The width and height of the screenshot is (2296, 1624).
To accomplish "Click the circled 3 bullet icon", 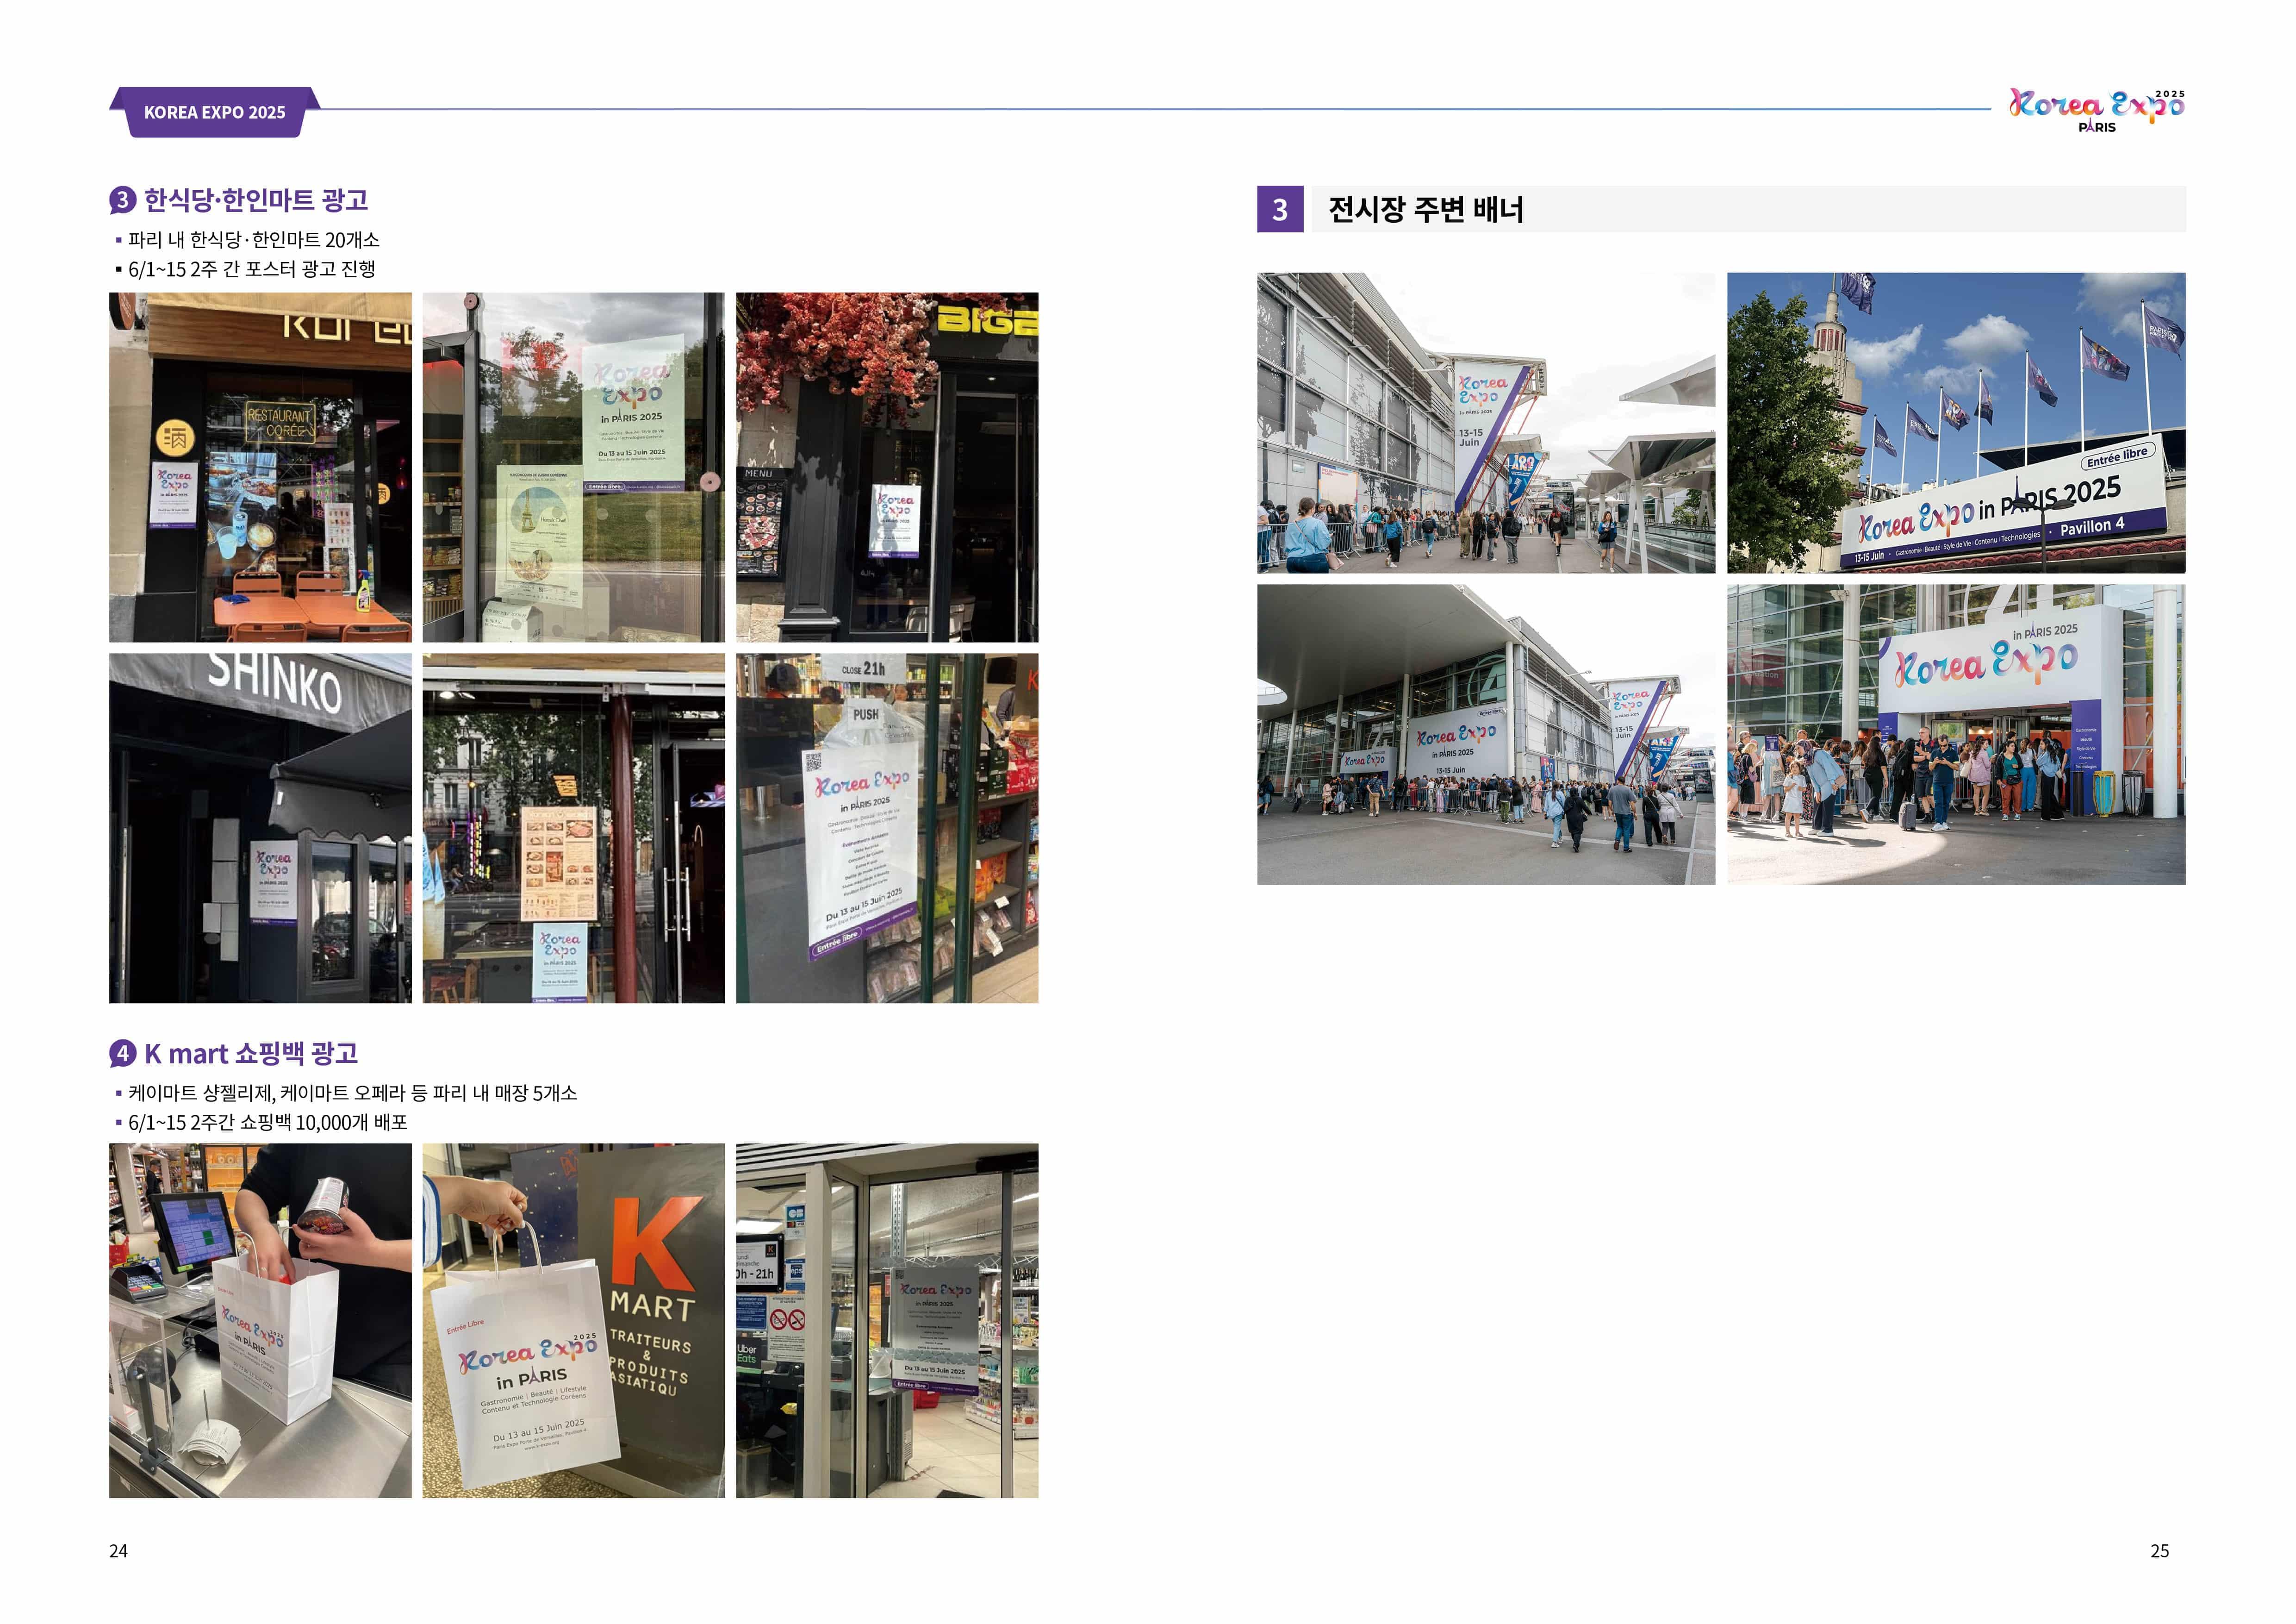I will pos(122,200).
